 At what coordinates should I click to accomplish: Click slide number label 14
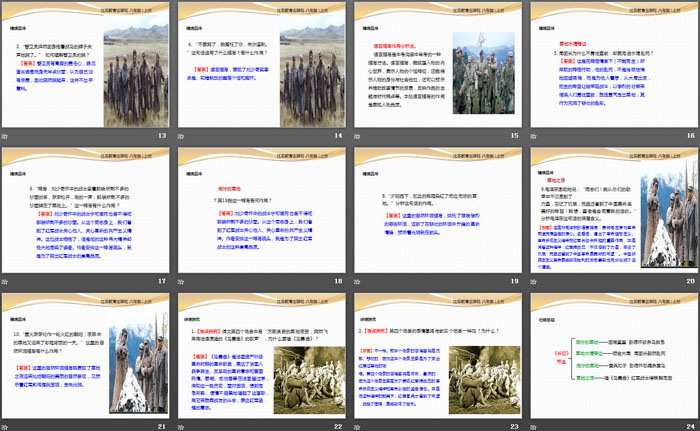338,135
